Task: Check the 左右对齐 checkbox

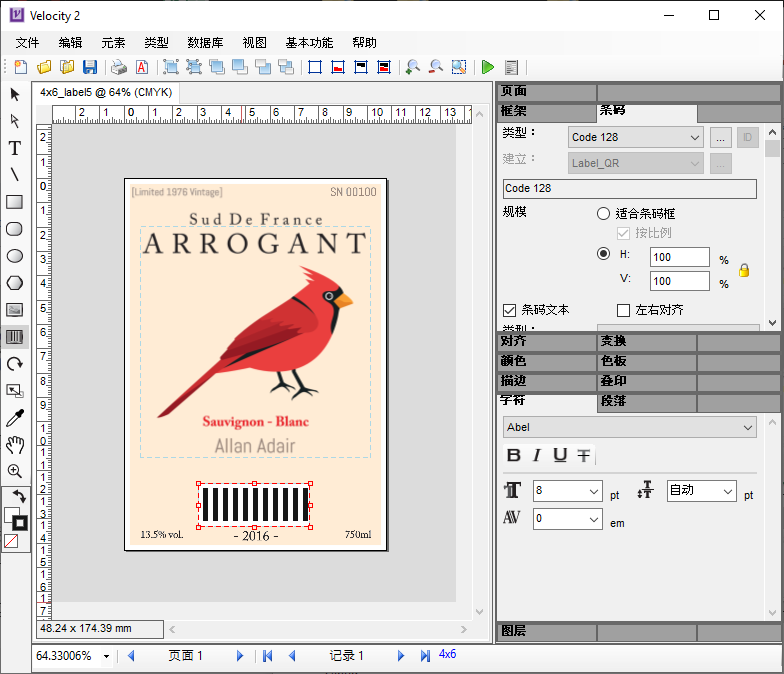Action: [624, 310]
